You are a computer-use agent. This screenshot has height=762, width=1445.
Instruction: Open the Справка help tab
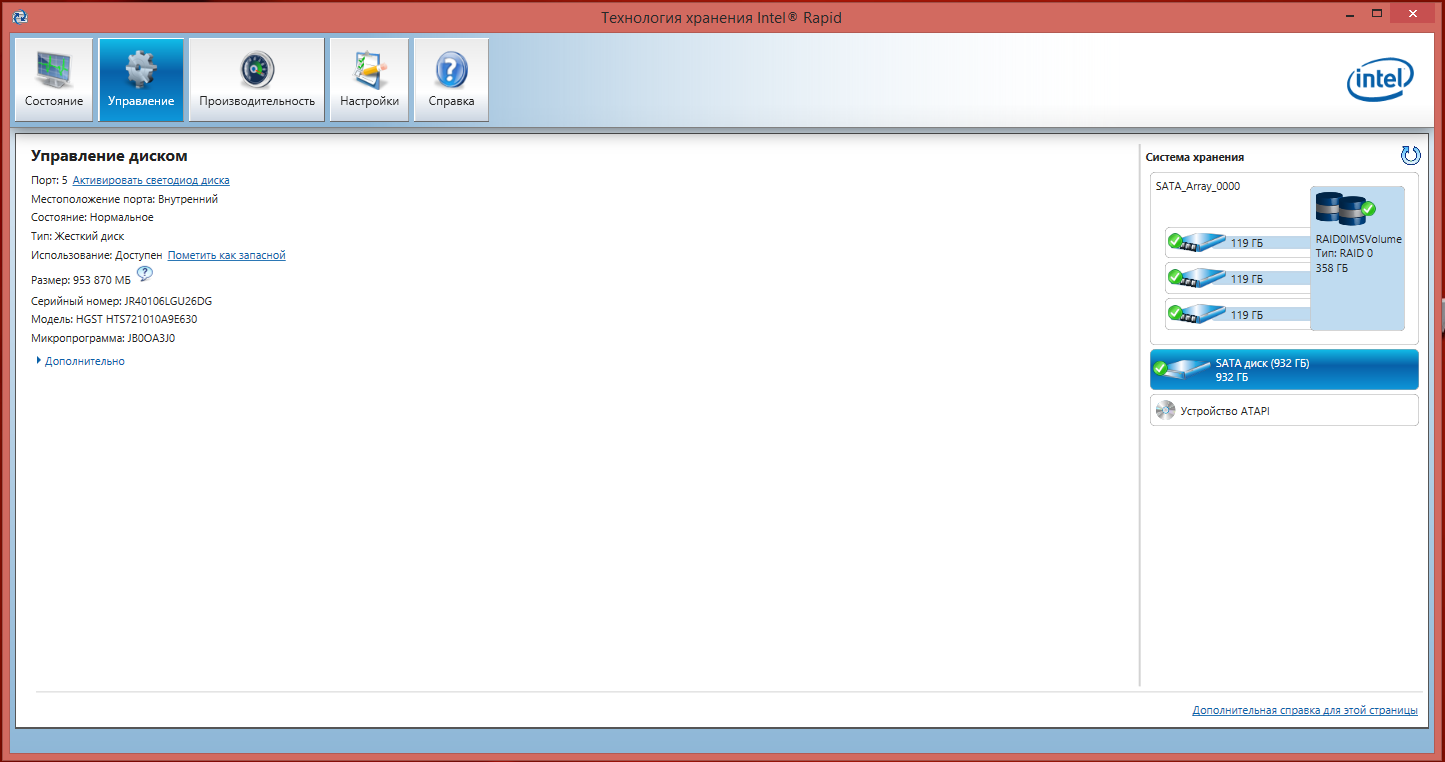(x=451, y=80)
